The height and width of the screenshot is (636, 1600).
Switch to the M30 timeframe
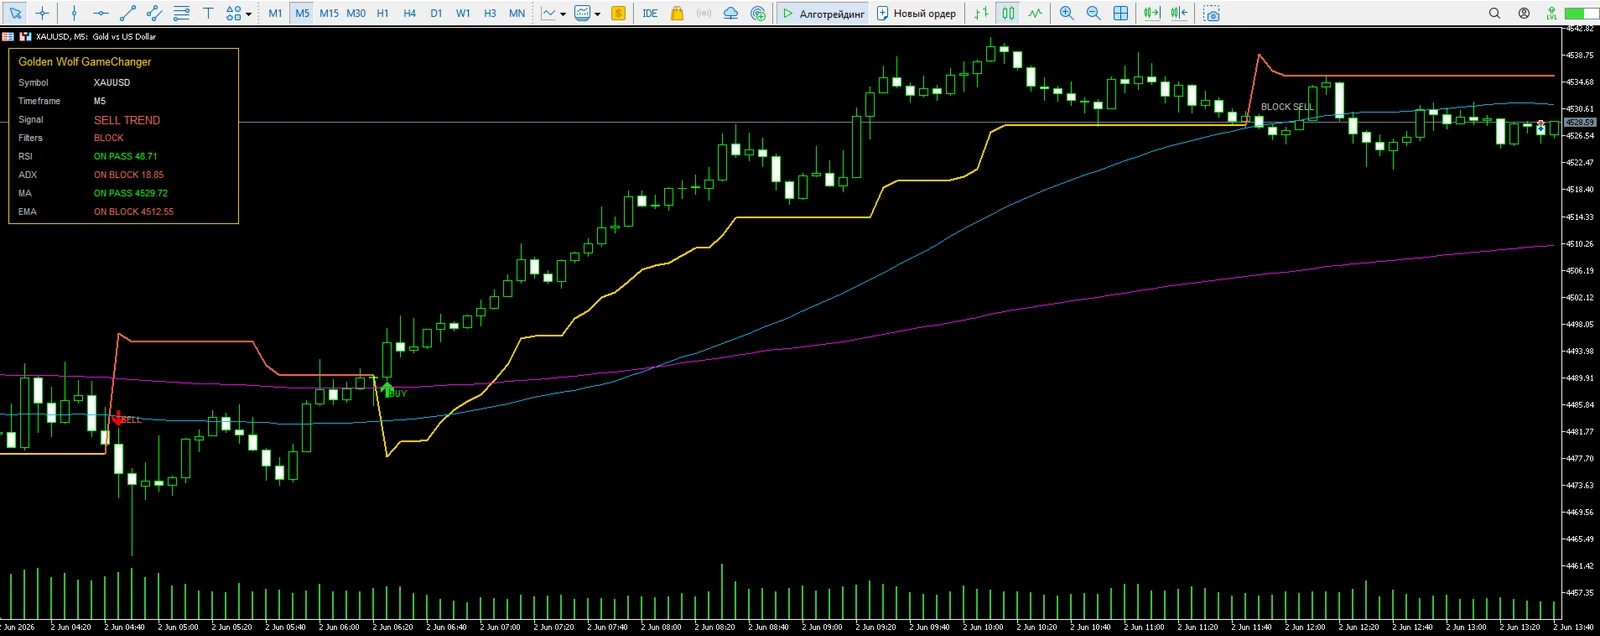[356, 13]
